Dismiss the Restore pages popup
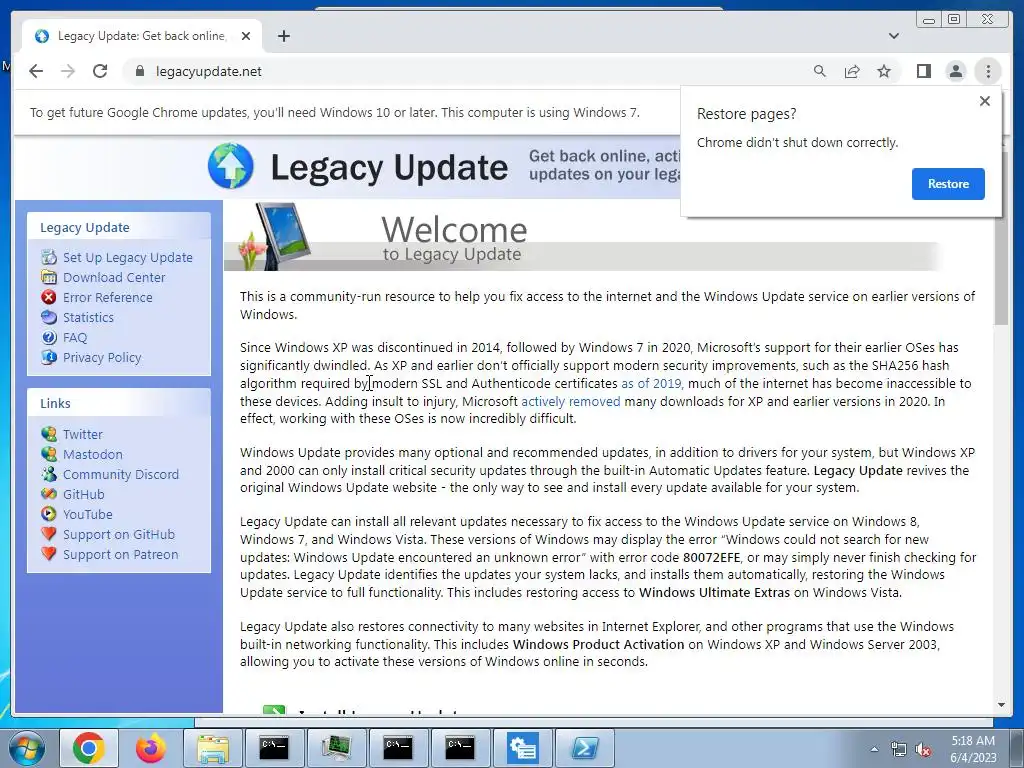Screen dimensions: 1024x768 [x=985, y=101]
